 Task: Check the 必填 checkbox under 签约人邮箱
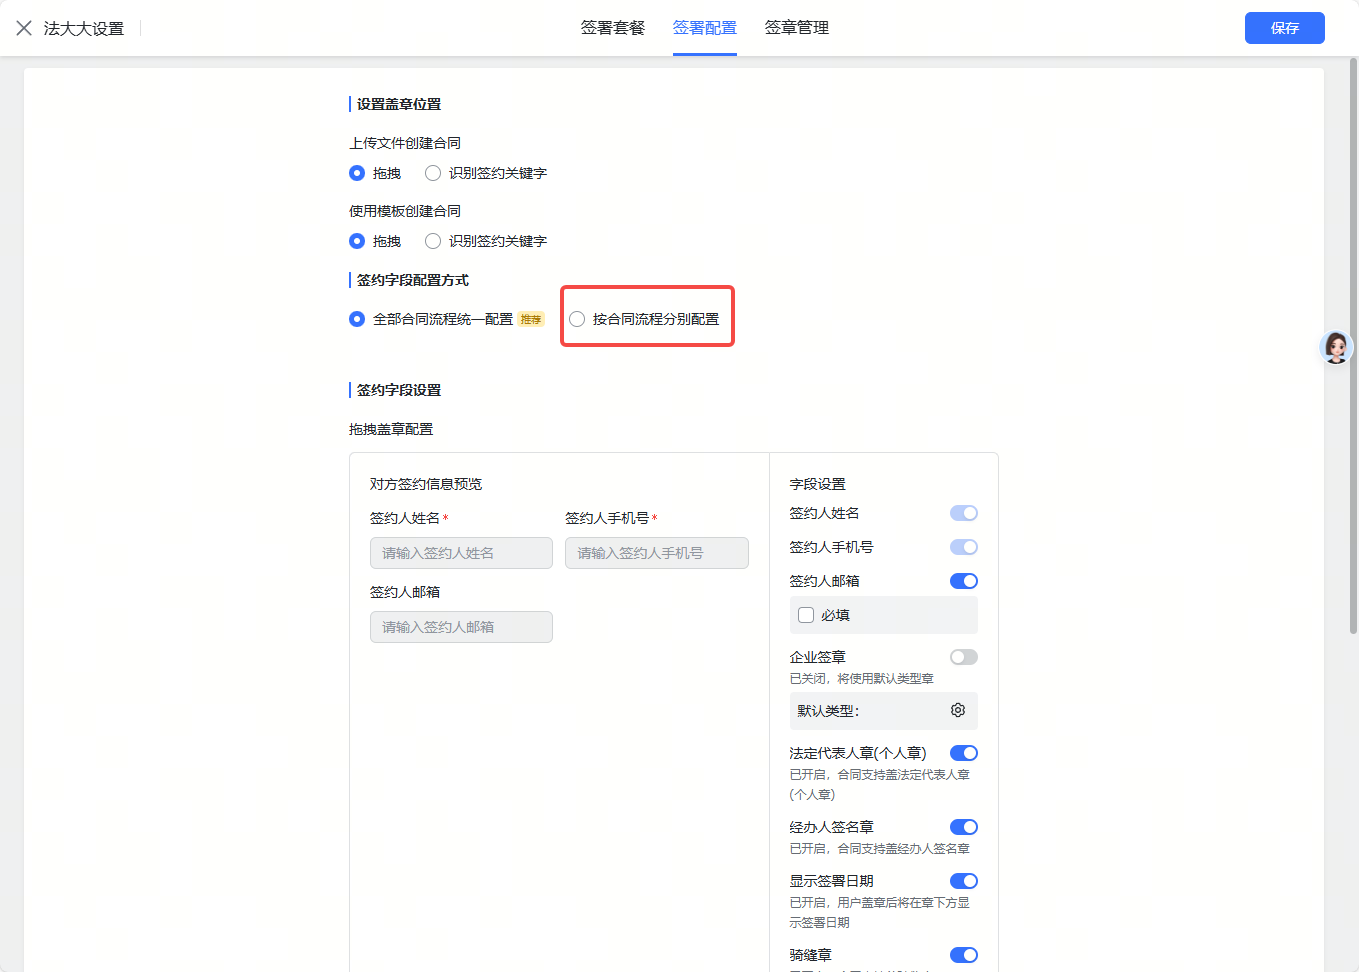point(806,614)
